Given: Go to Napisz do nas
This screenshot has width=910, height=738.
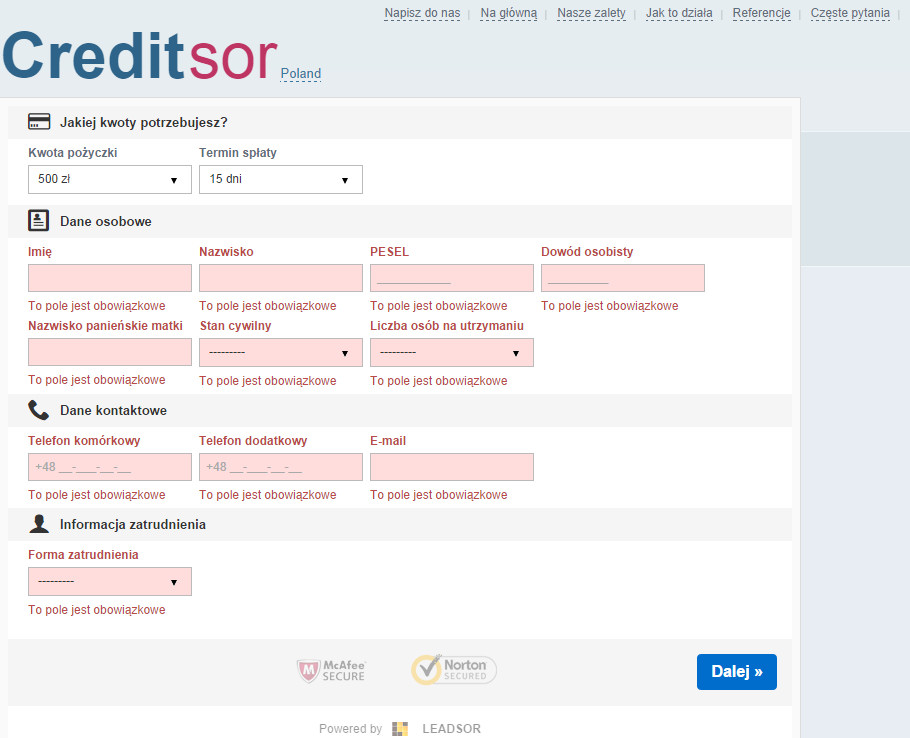Looking at the screenshot, I should click(422, 13).
